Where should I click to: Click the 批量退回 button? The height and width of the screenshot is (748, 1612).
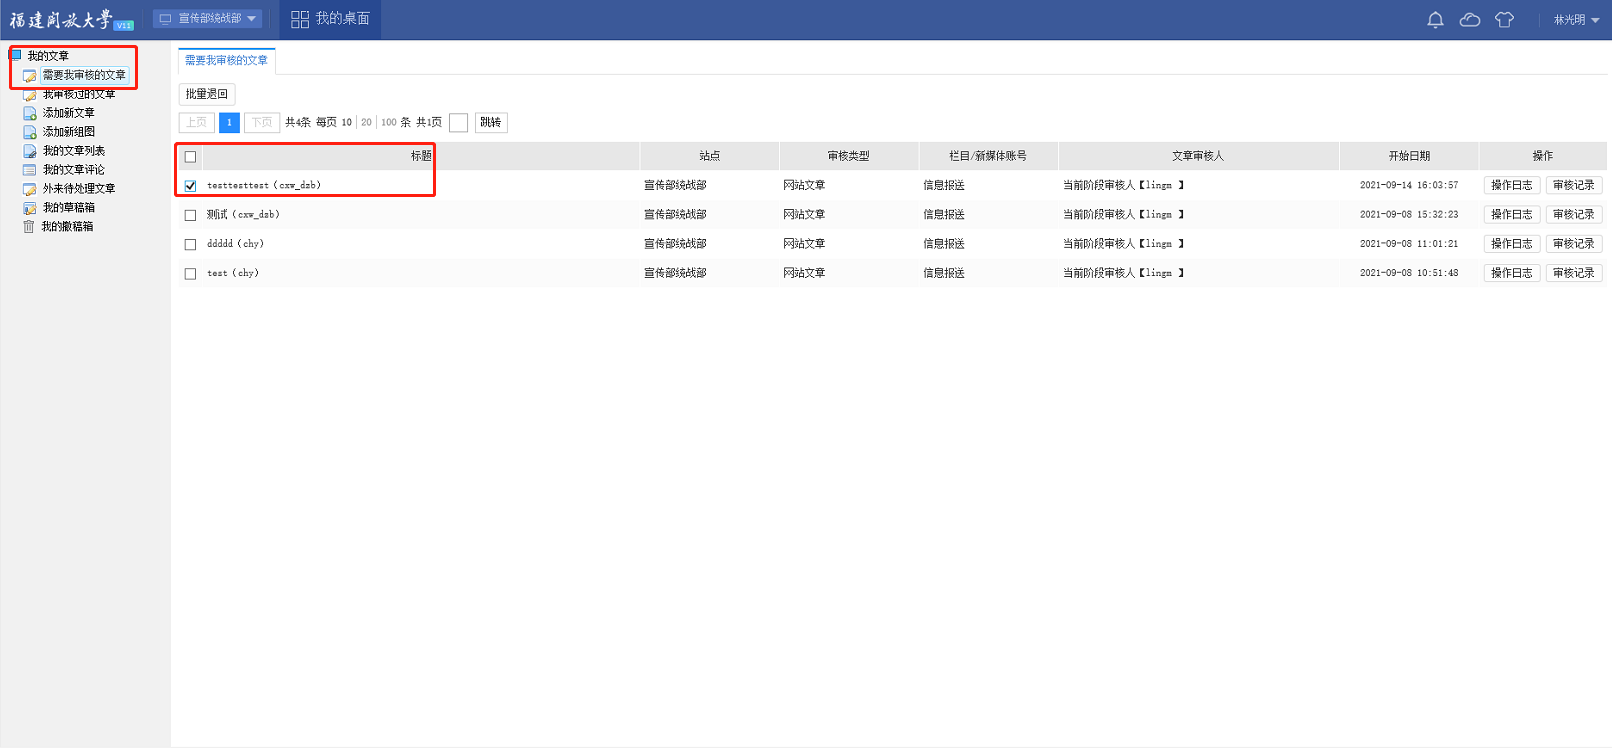pyautogui.click(x=207, y=94)
